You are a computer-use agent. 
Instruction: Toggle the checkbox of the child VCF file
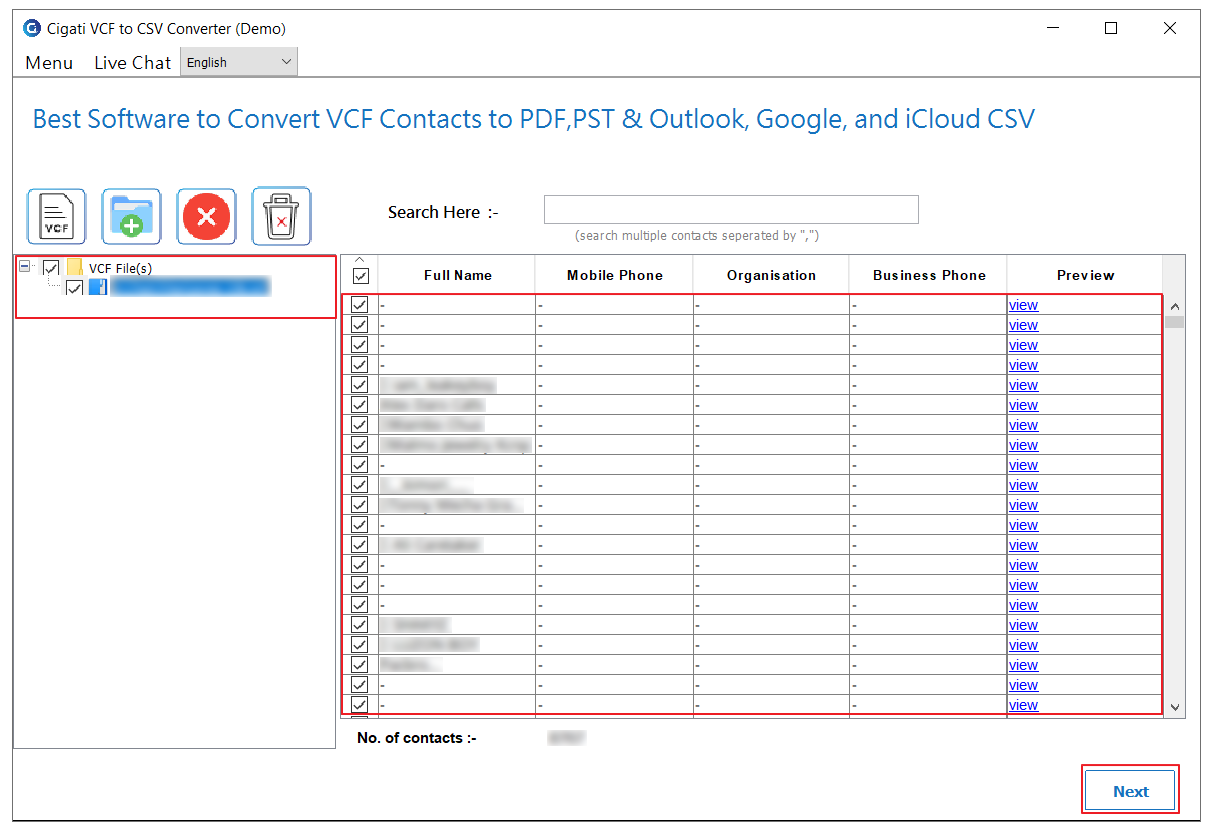pyautogui.click(x=74, y=288)
